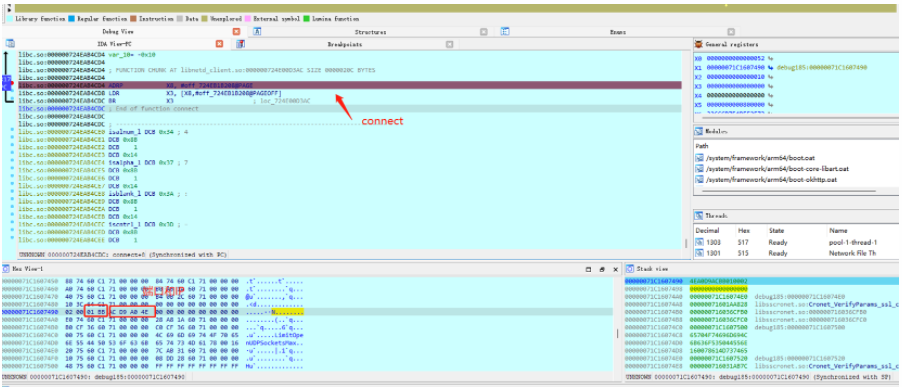Click the Breakpoints tab icon
This screenshot has width=902, height=387.
coord(240,44)
